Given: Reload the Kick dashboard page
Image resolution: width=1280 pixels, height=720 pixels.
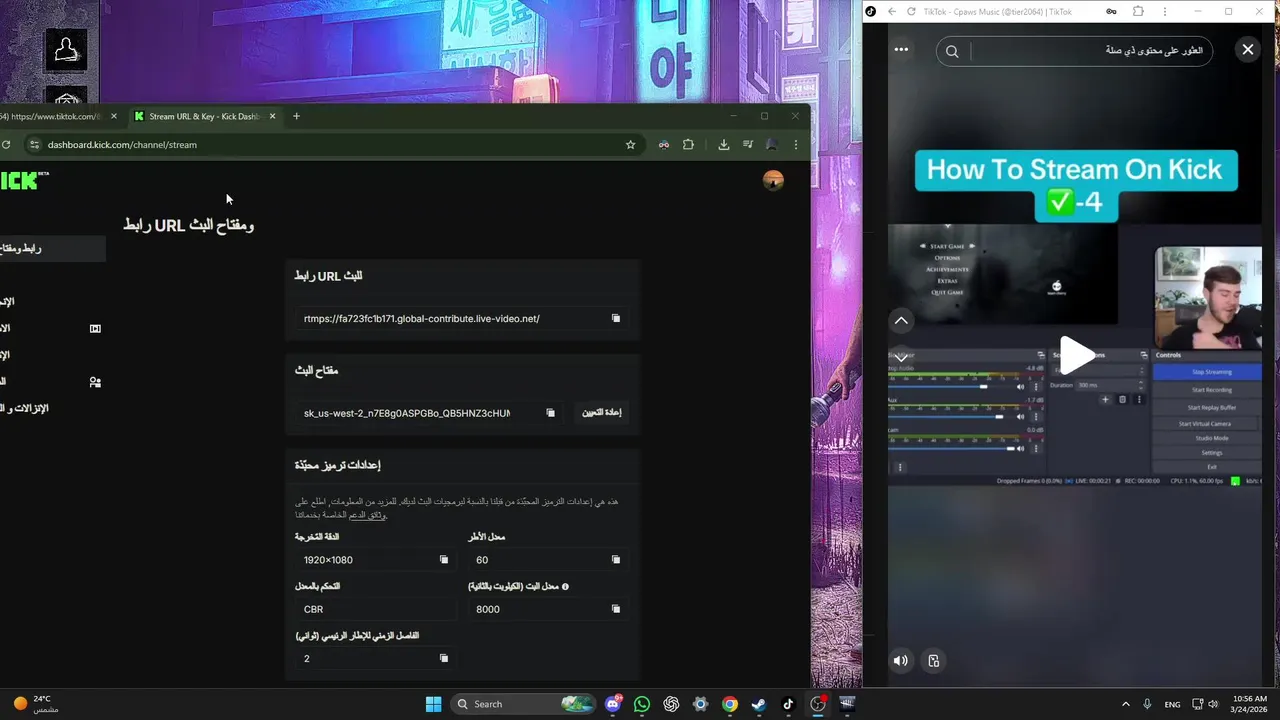Looking at the screenshot, I should click(x=6, y=145).
